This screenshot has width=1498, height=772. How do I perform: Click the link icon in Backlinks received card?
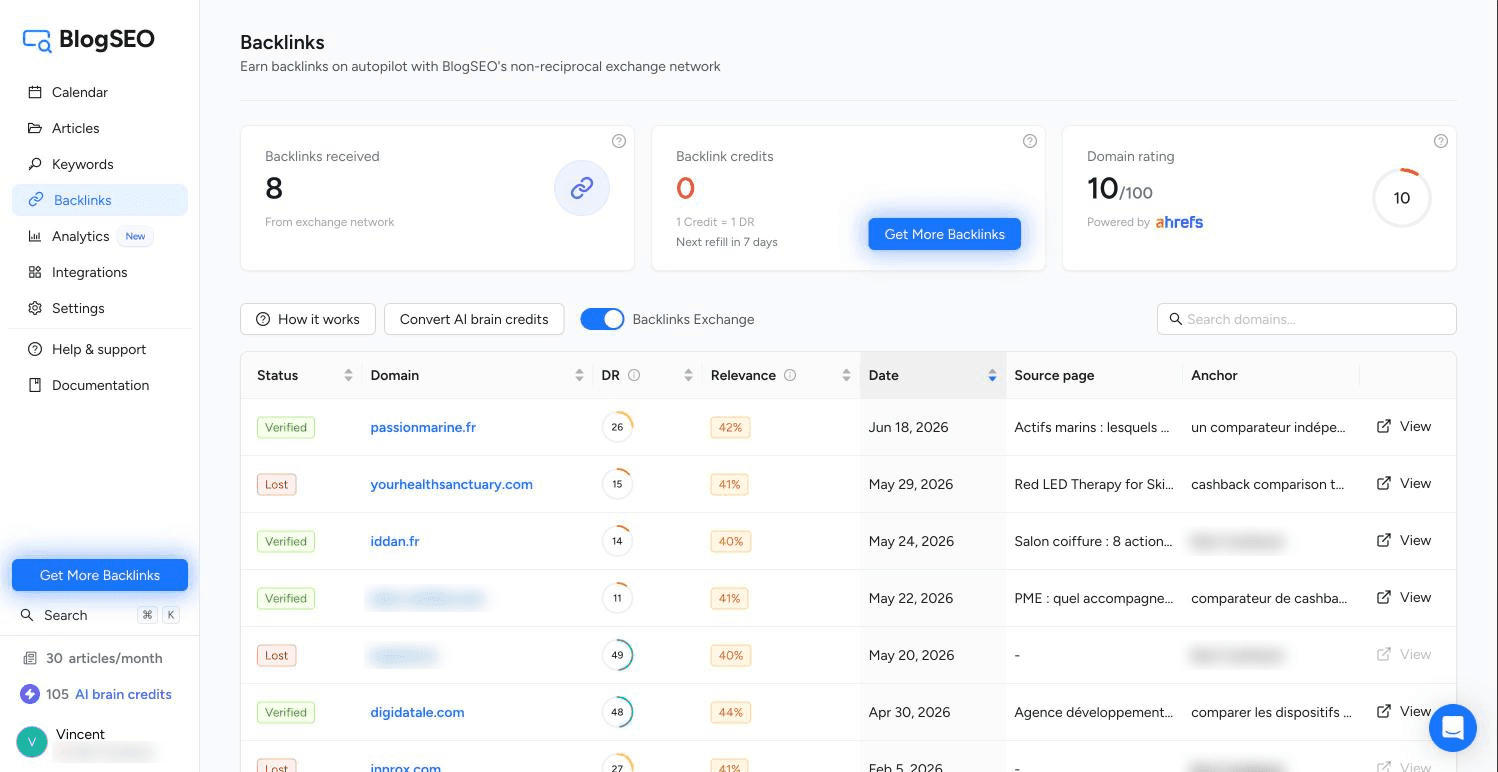(582, 188)
